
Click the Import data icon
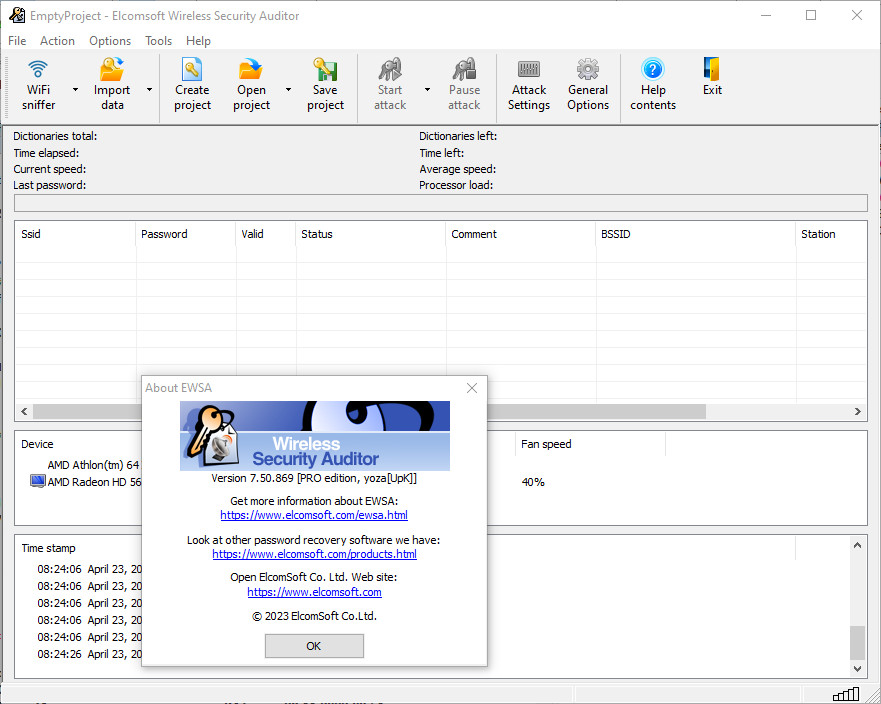[112, 70]
